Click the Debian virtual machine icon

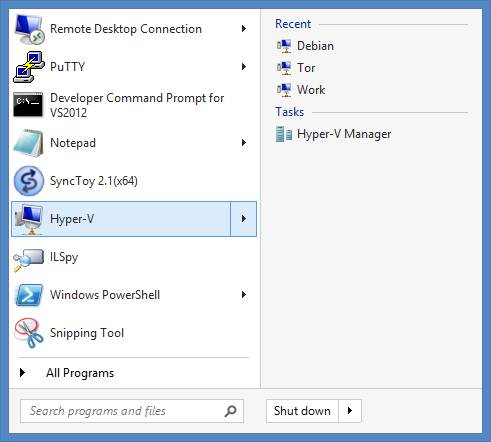click(x=284, y=46)
